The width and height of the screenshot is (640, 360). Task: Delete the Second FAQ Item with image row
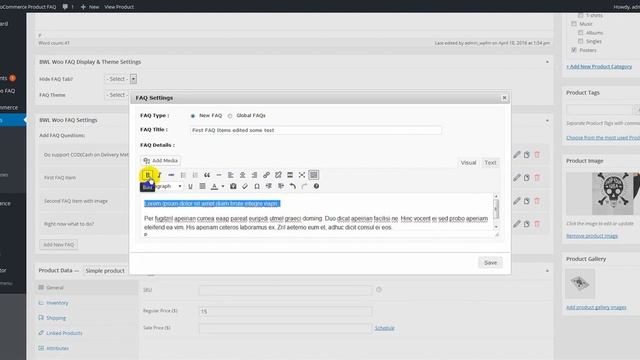(537, 201)
